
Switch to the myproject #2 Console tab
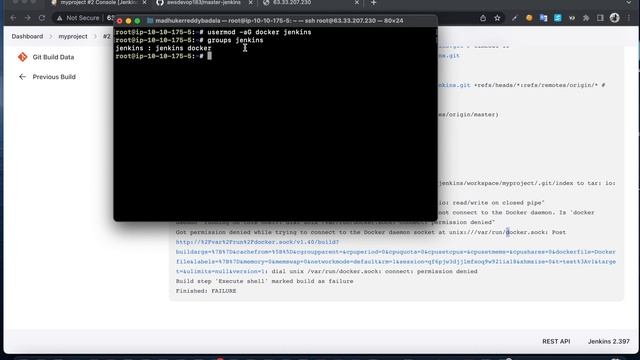(98, 3)
